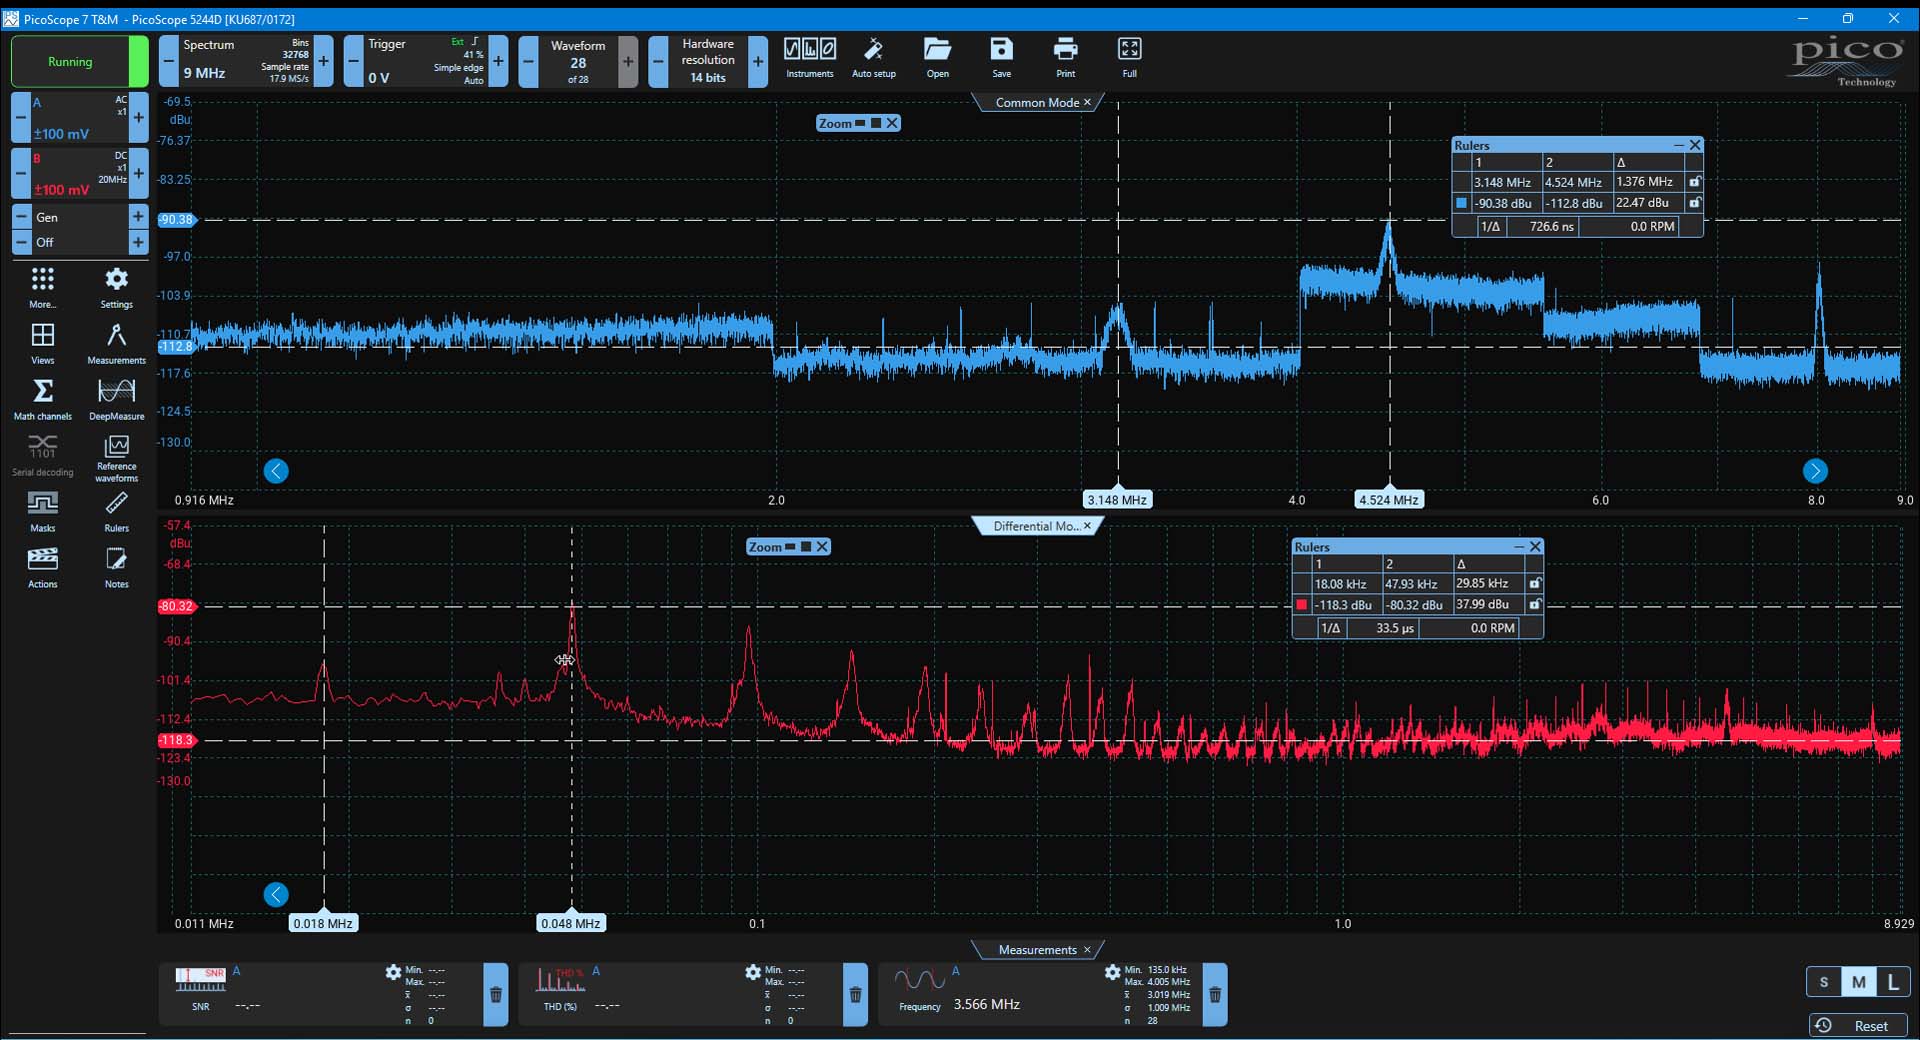Screen dimensions: 1920x1040
Task: Select large measurement size L
Action: point(1893,982)
